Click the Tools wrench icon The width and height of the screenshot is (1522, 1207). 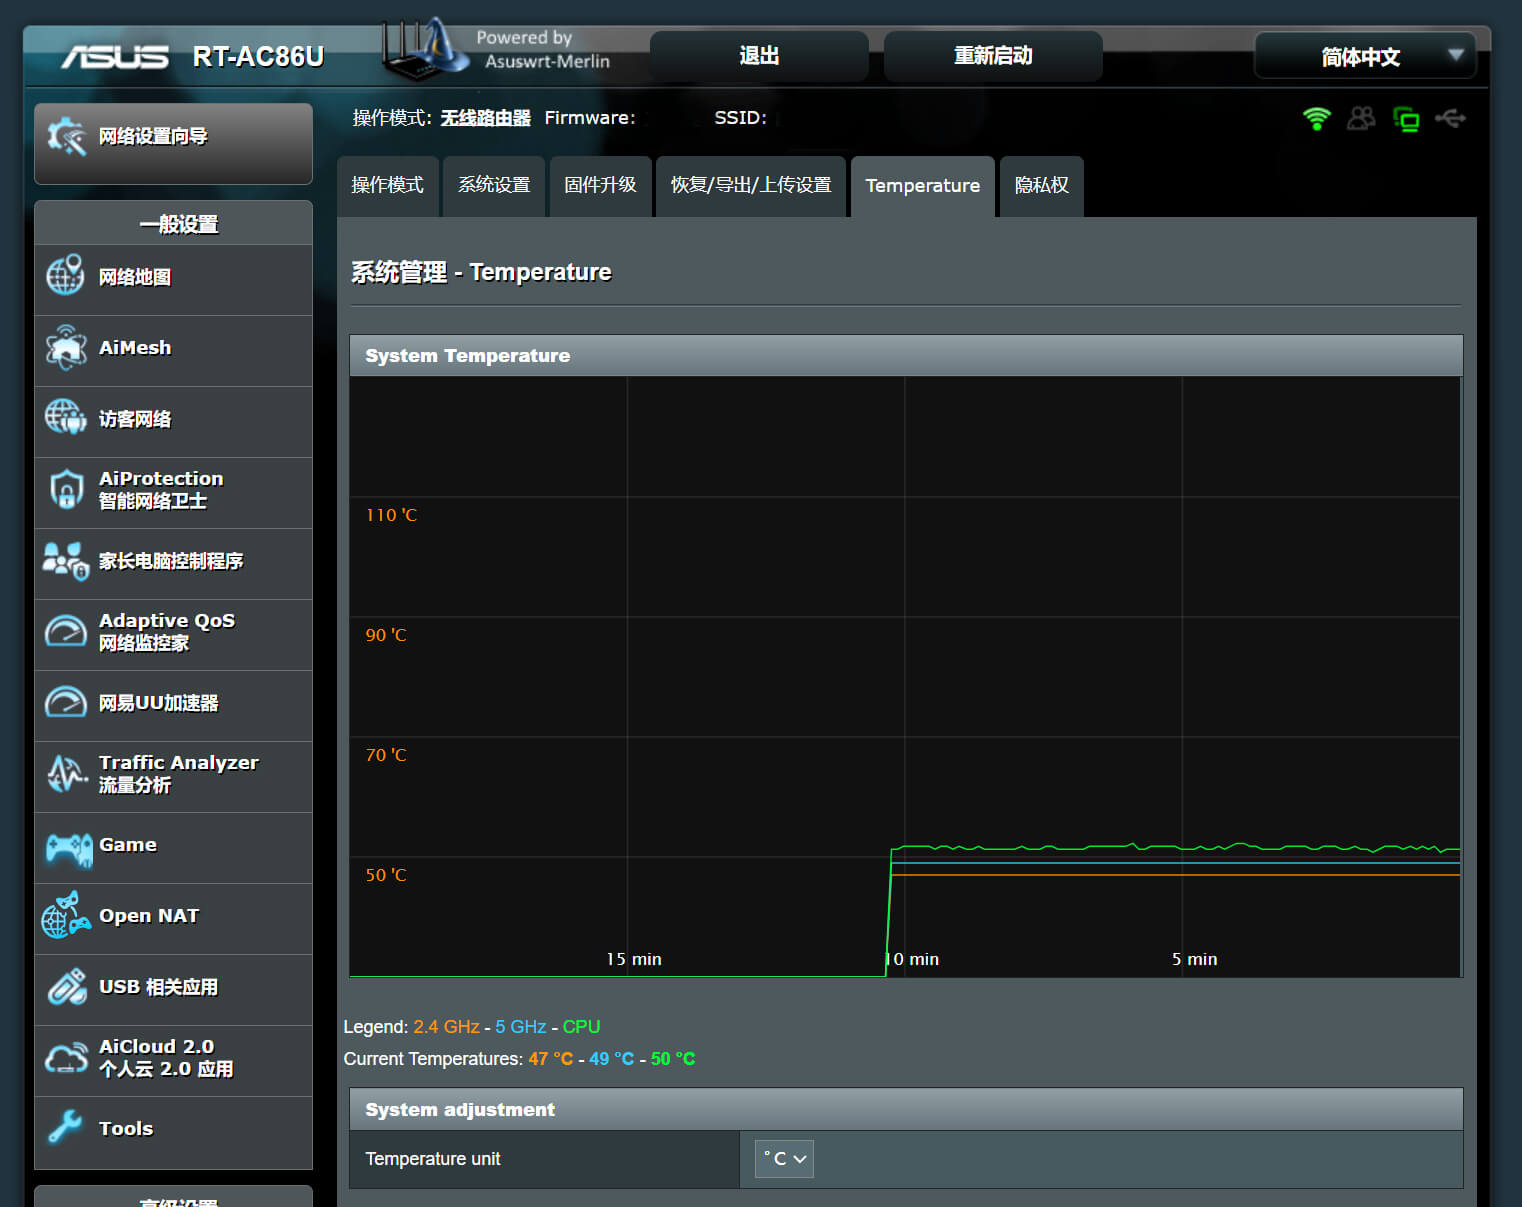point(66,1128)
